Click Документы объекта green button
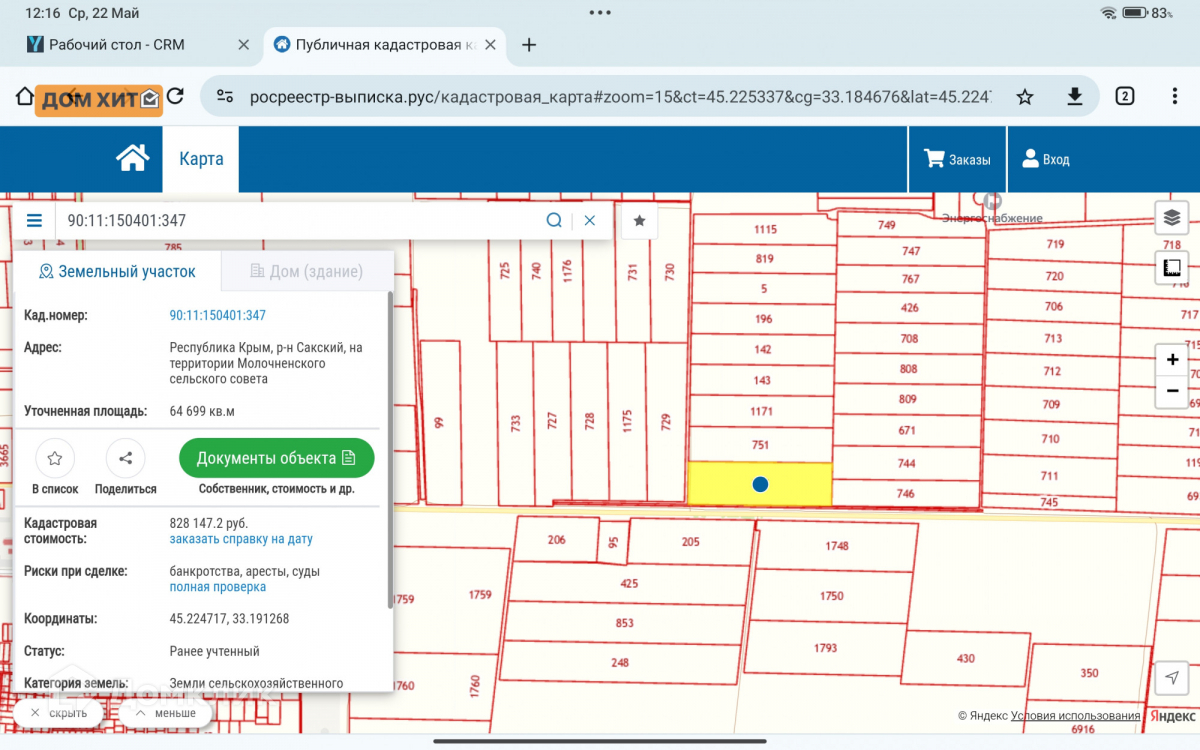Image resolution: width=1200 pixels, height=750 pixels. click(x=276, y=458)
